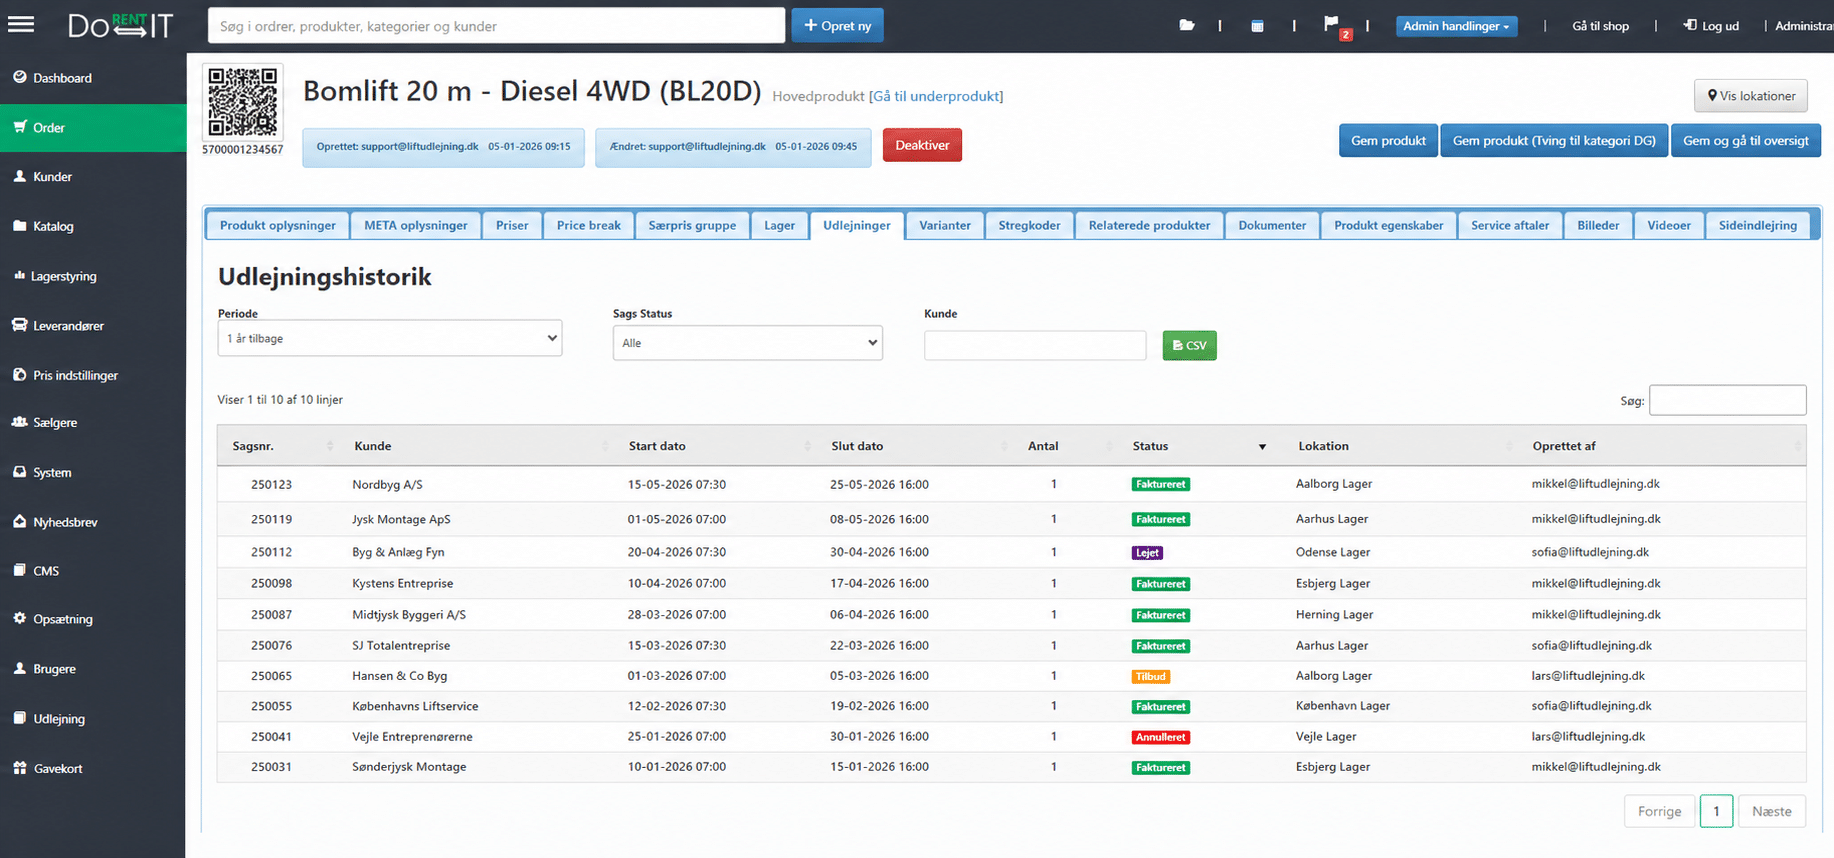This screenshot has height=858, width=1834.
Task: Open Order in the sidebar
Action: click(93, 128)
